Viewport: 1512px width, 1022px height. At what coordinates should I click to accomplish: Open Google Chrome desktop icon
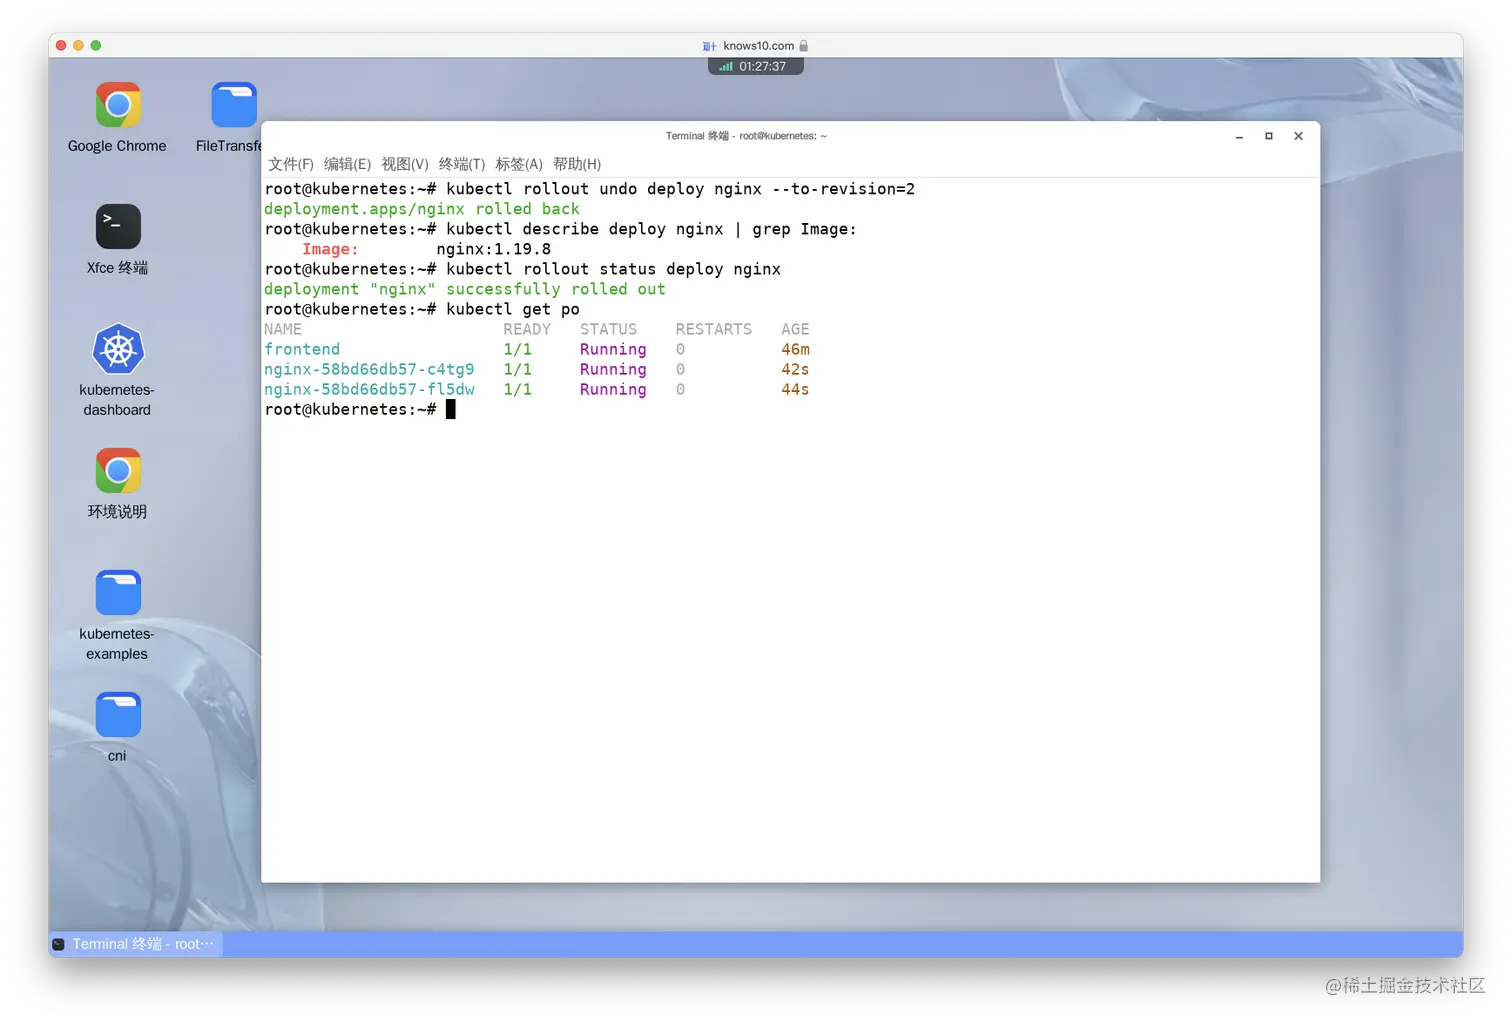tap(117, 105)
